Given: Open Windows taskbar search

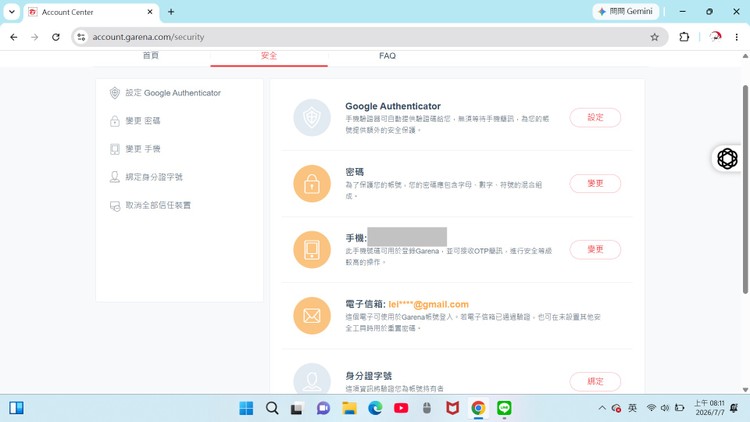Looking at the screenshot, I should pos(272,408).
